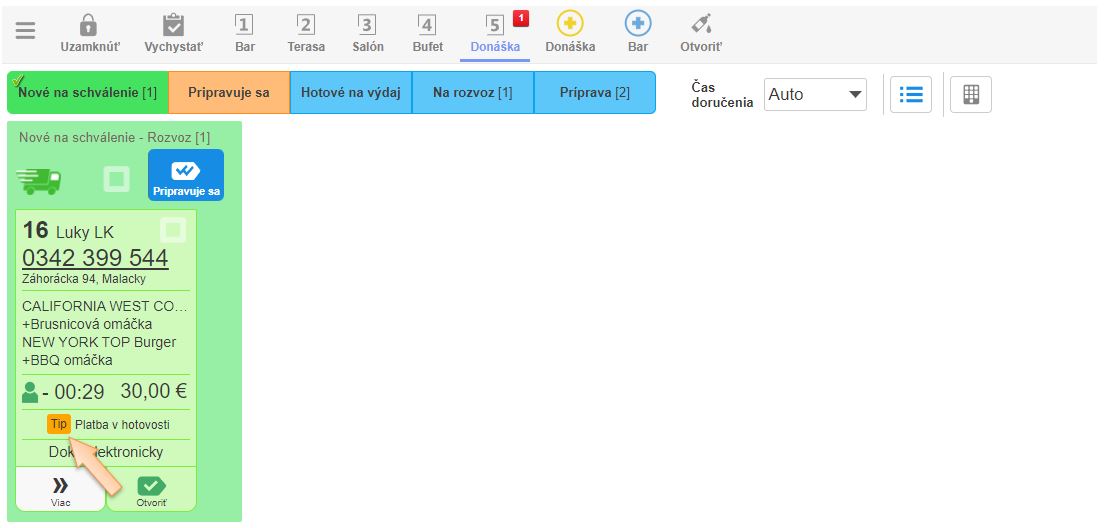The image size is (1104, 528).
Task: Click phone number 0342 399 544
Action: tap(95, 259)
